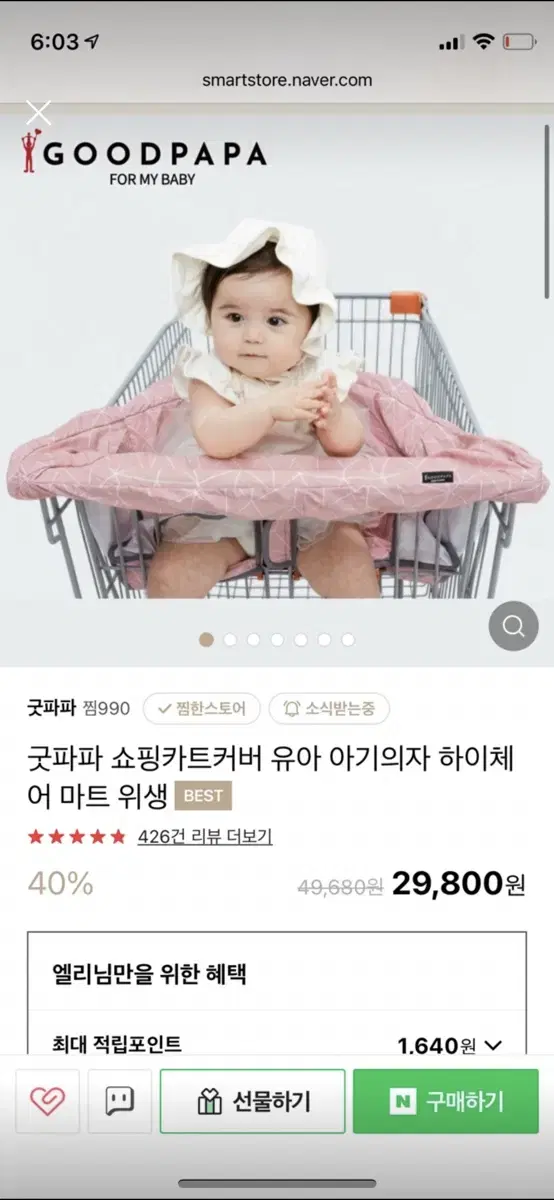554x1200 pixels.
Task: Open the chat inquiry smiley icon
Action: 120,1102
